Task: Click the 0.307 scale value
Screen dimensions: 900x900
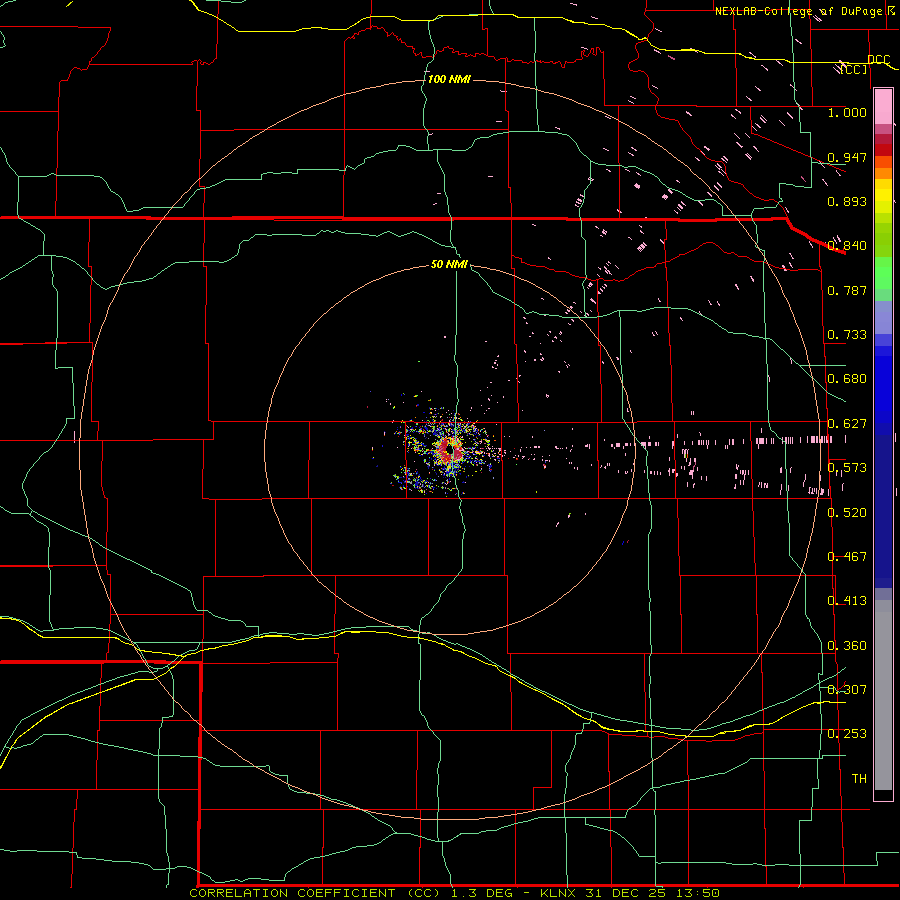Action: pos(847,690)
